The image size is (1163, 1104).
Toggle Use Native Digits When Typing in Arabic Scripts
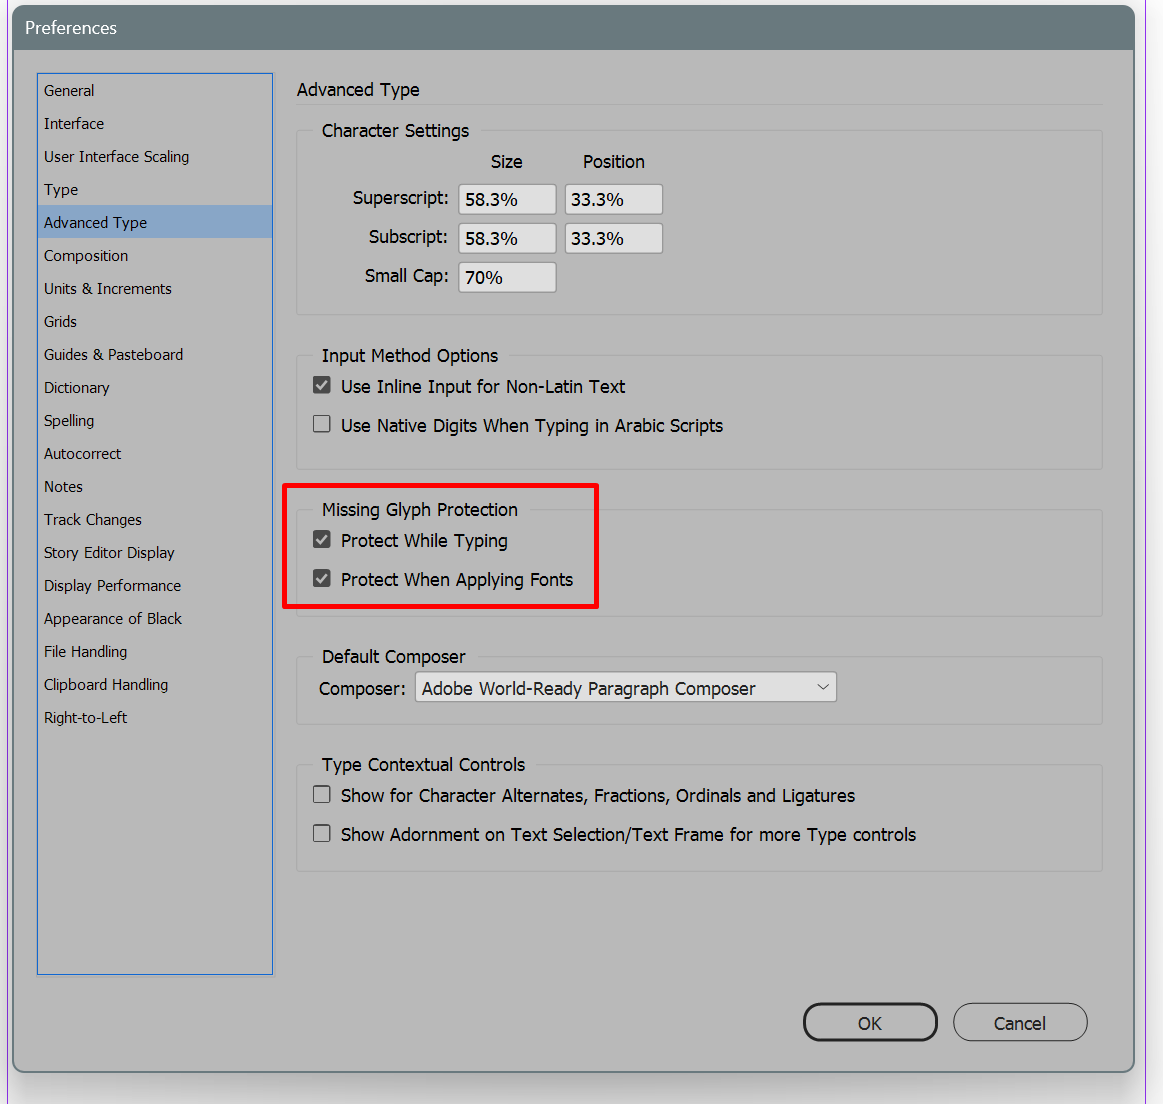pyautogui.click(x=321, y=424)
